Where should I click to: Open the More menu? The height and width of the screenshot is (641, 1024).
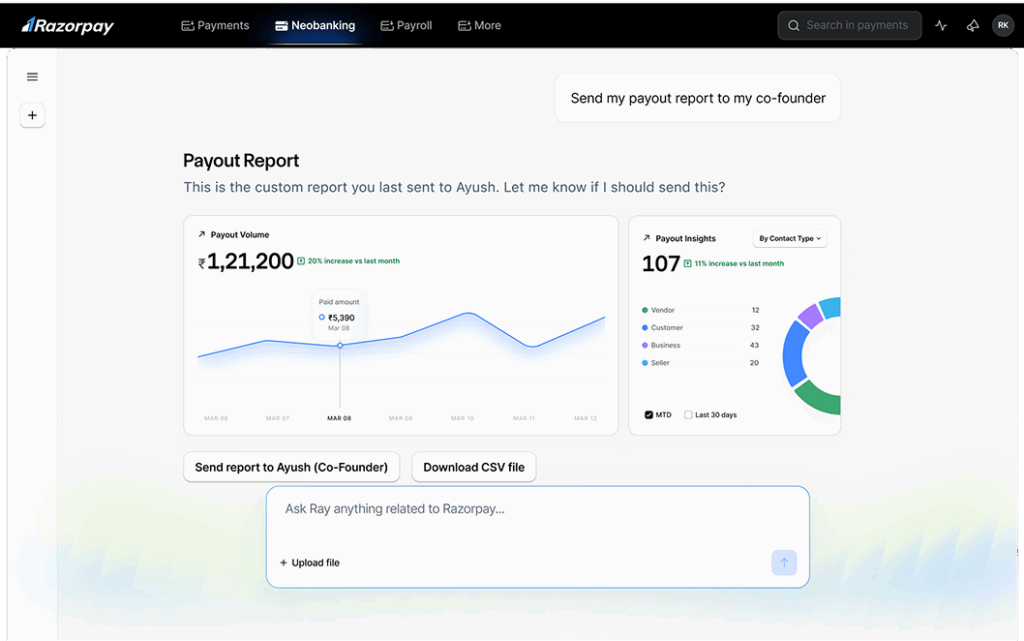click(479, 26)
